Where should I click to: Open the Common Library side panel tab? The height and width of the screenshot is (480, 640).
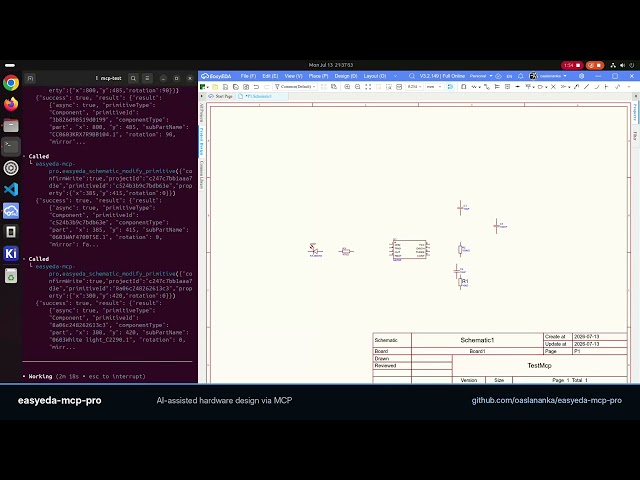(x=201, y=175)
